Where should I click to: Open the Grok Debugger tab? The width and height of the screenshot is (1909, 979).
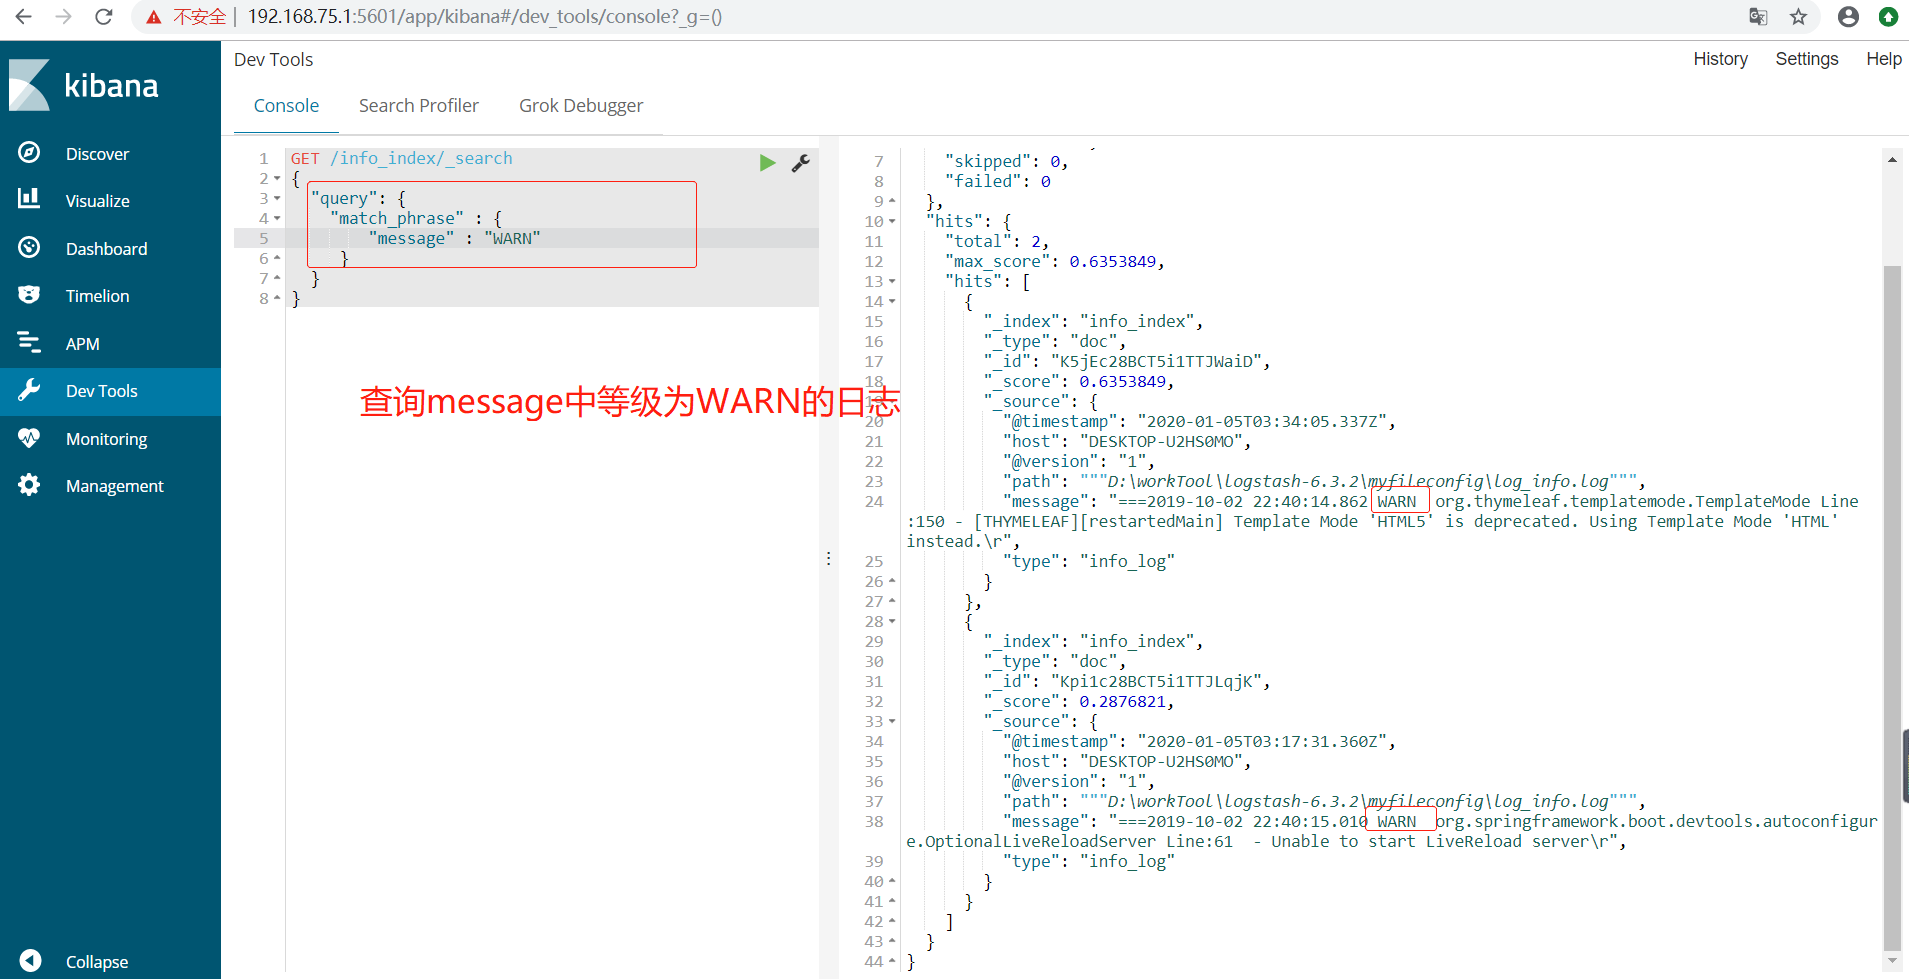tap(580, 105)
